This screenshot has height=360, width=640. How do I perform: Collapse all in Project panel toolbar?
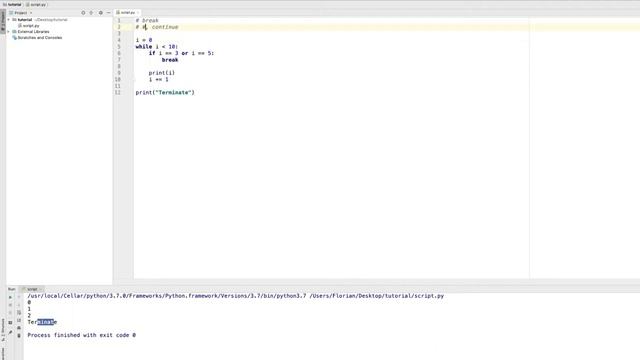pyautogui.click(x=91, y=13)
